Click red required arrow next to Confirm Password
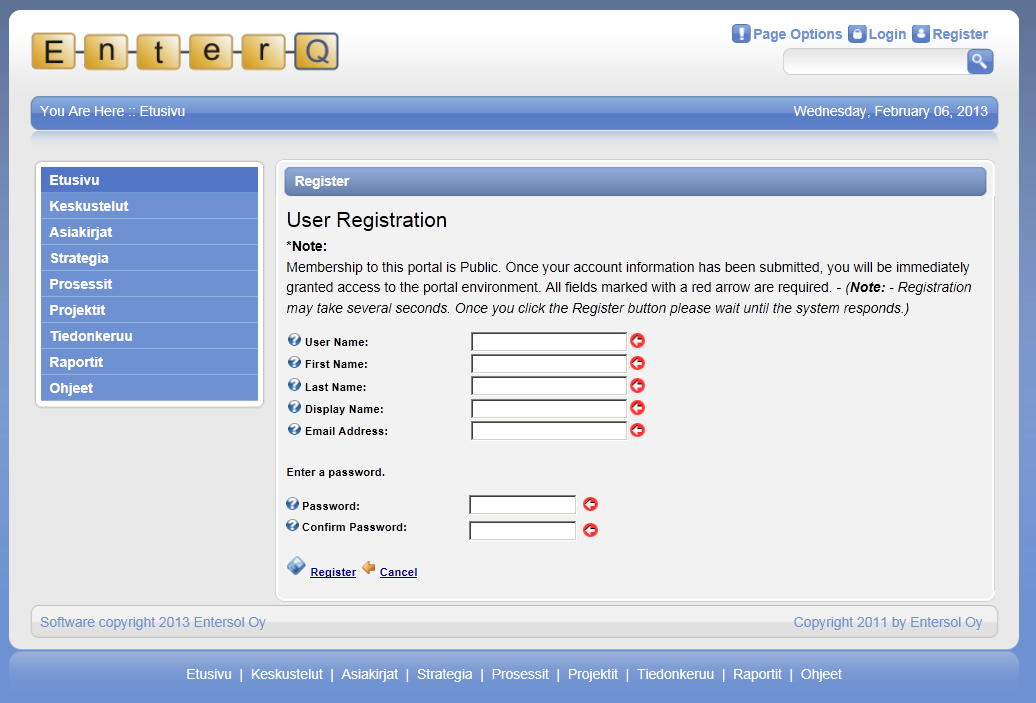 point(591,530)
